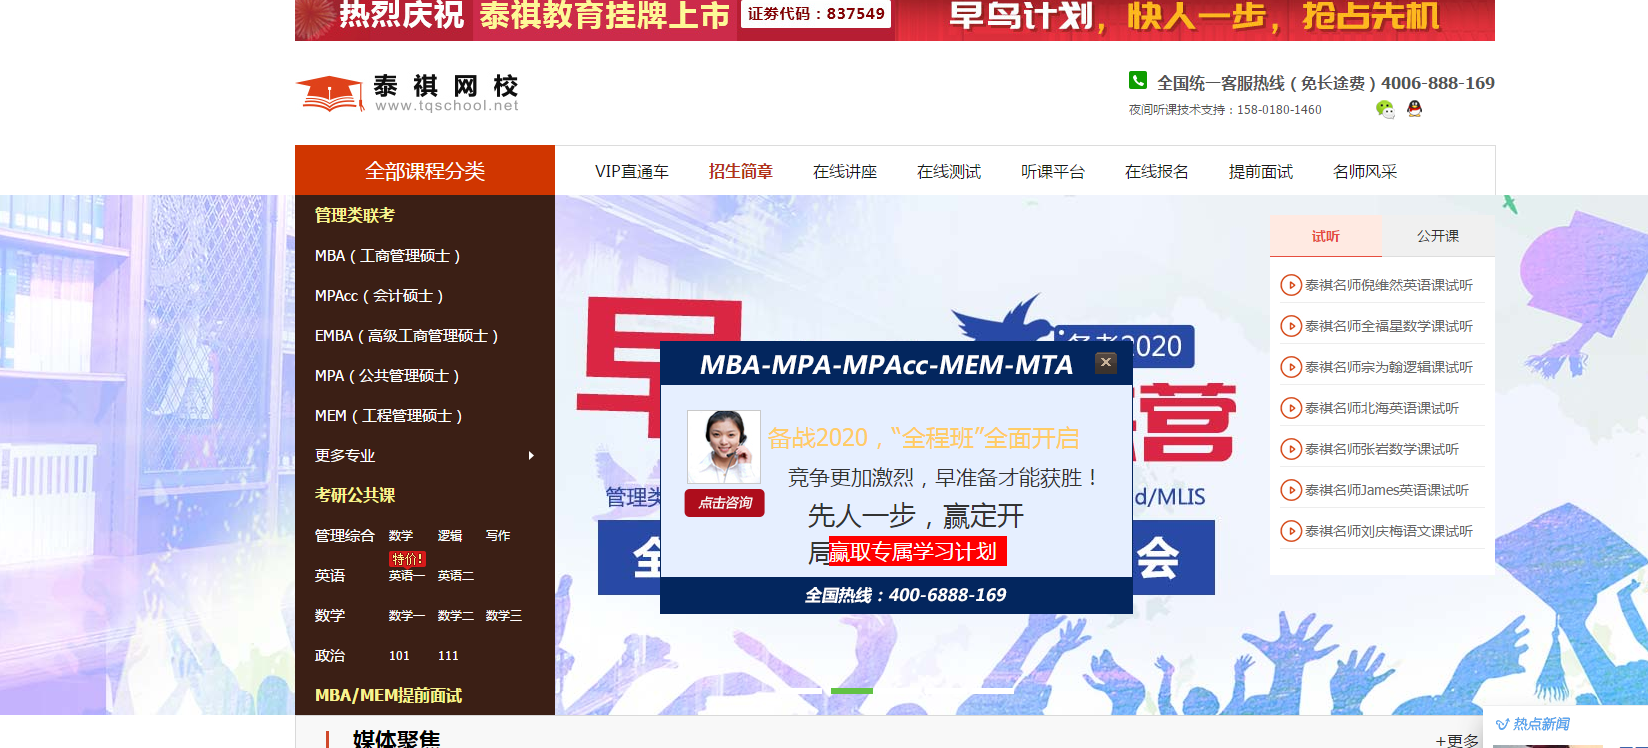This screenshot has height=748, width=1648.
Task: Click 赢取专属学习计划 in the popup
Action: (918, 551)
